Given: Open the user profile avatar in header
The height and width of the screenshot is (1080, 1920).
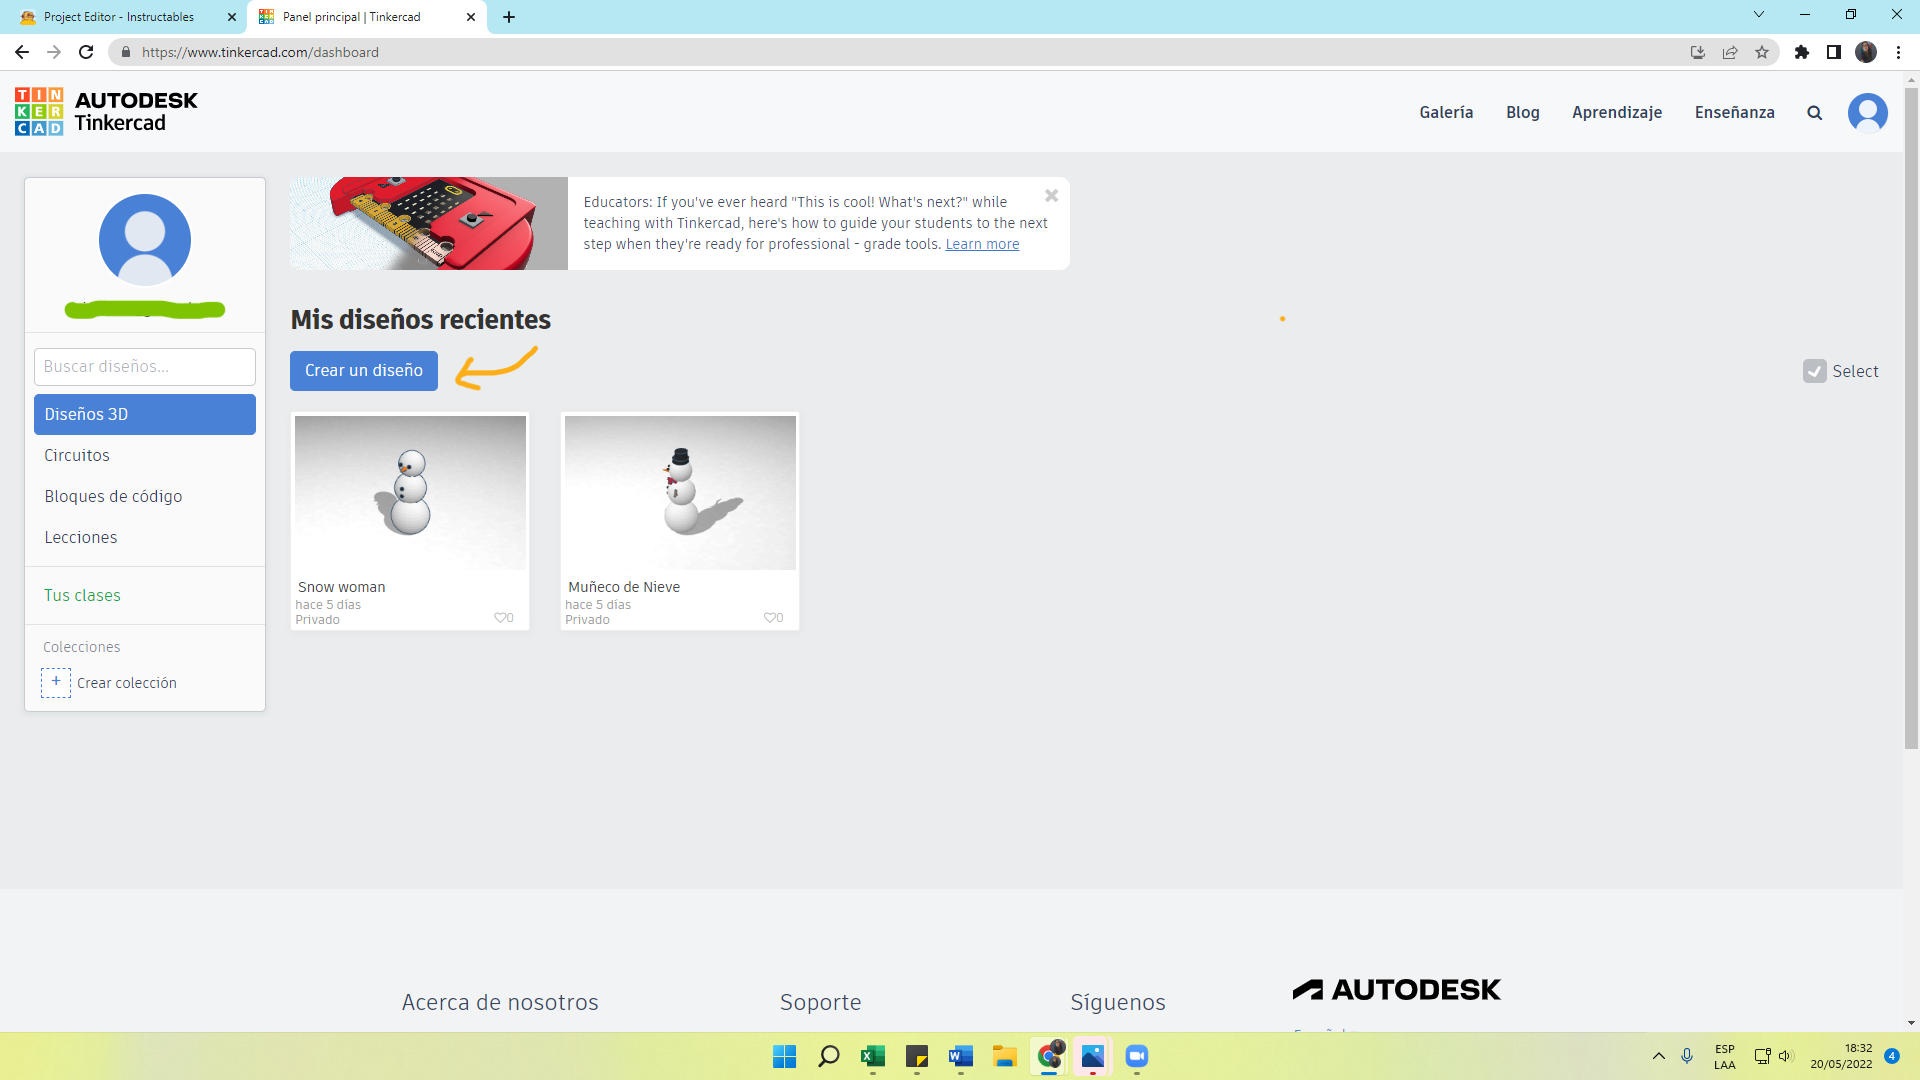Looking at the screenshot, I should click(1867, 113).
